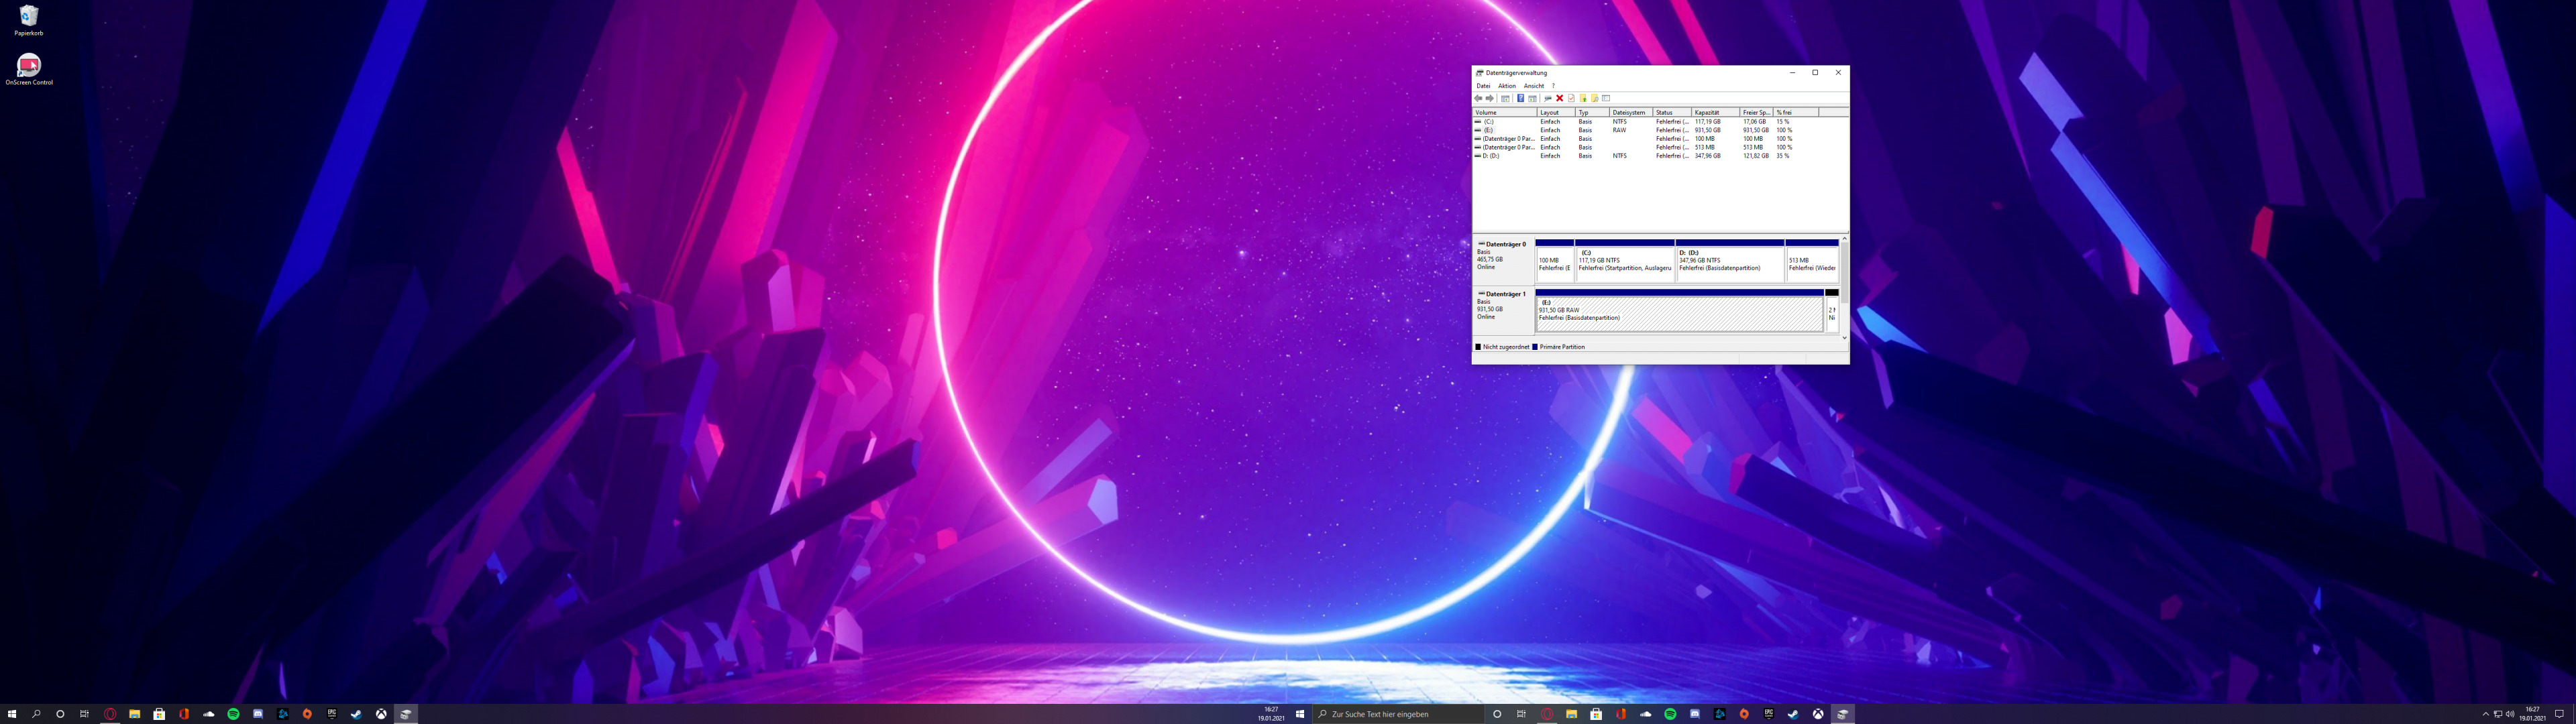Open the Ansicht menu
Screen dimensions: 2576x724
1533,86
